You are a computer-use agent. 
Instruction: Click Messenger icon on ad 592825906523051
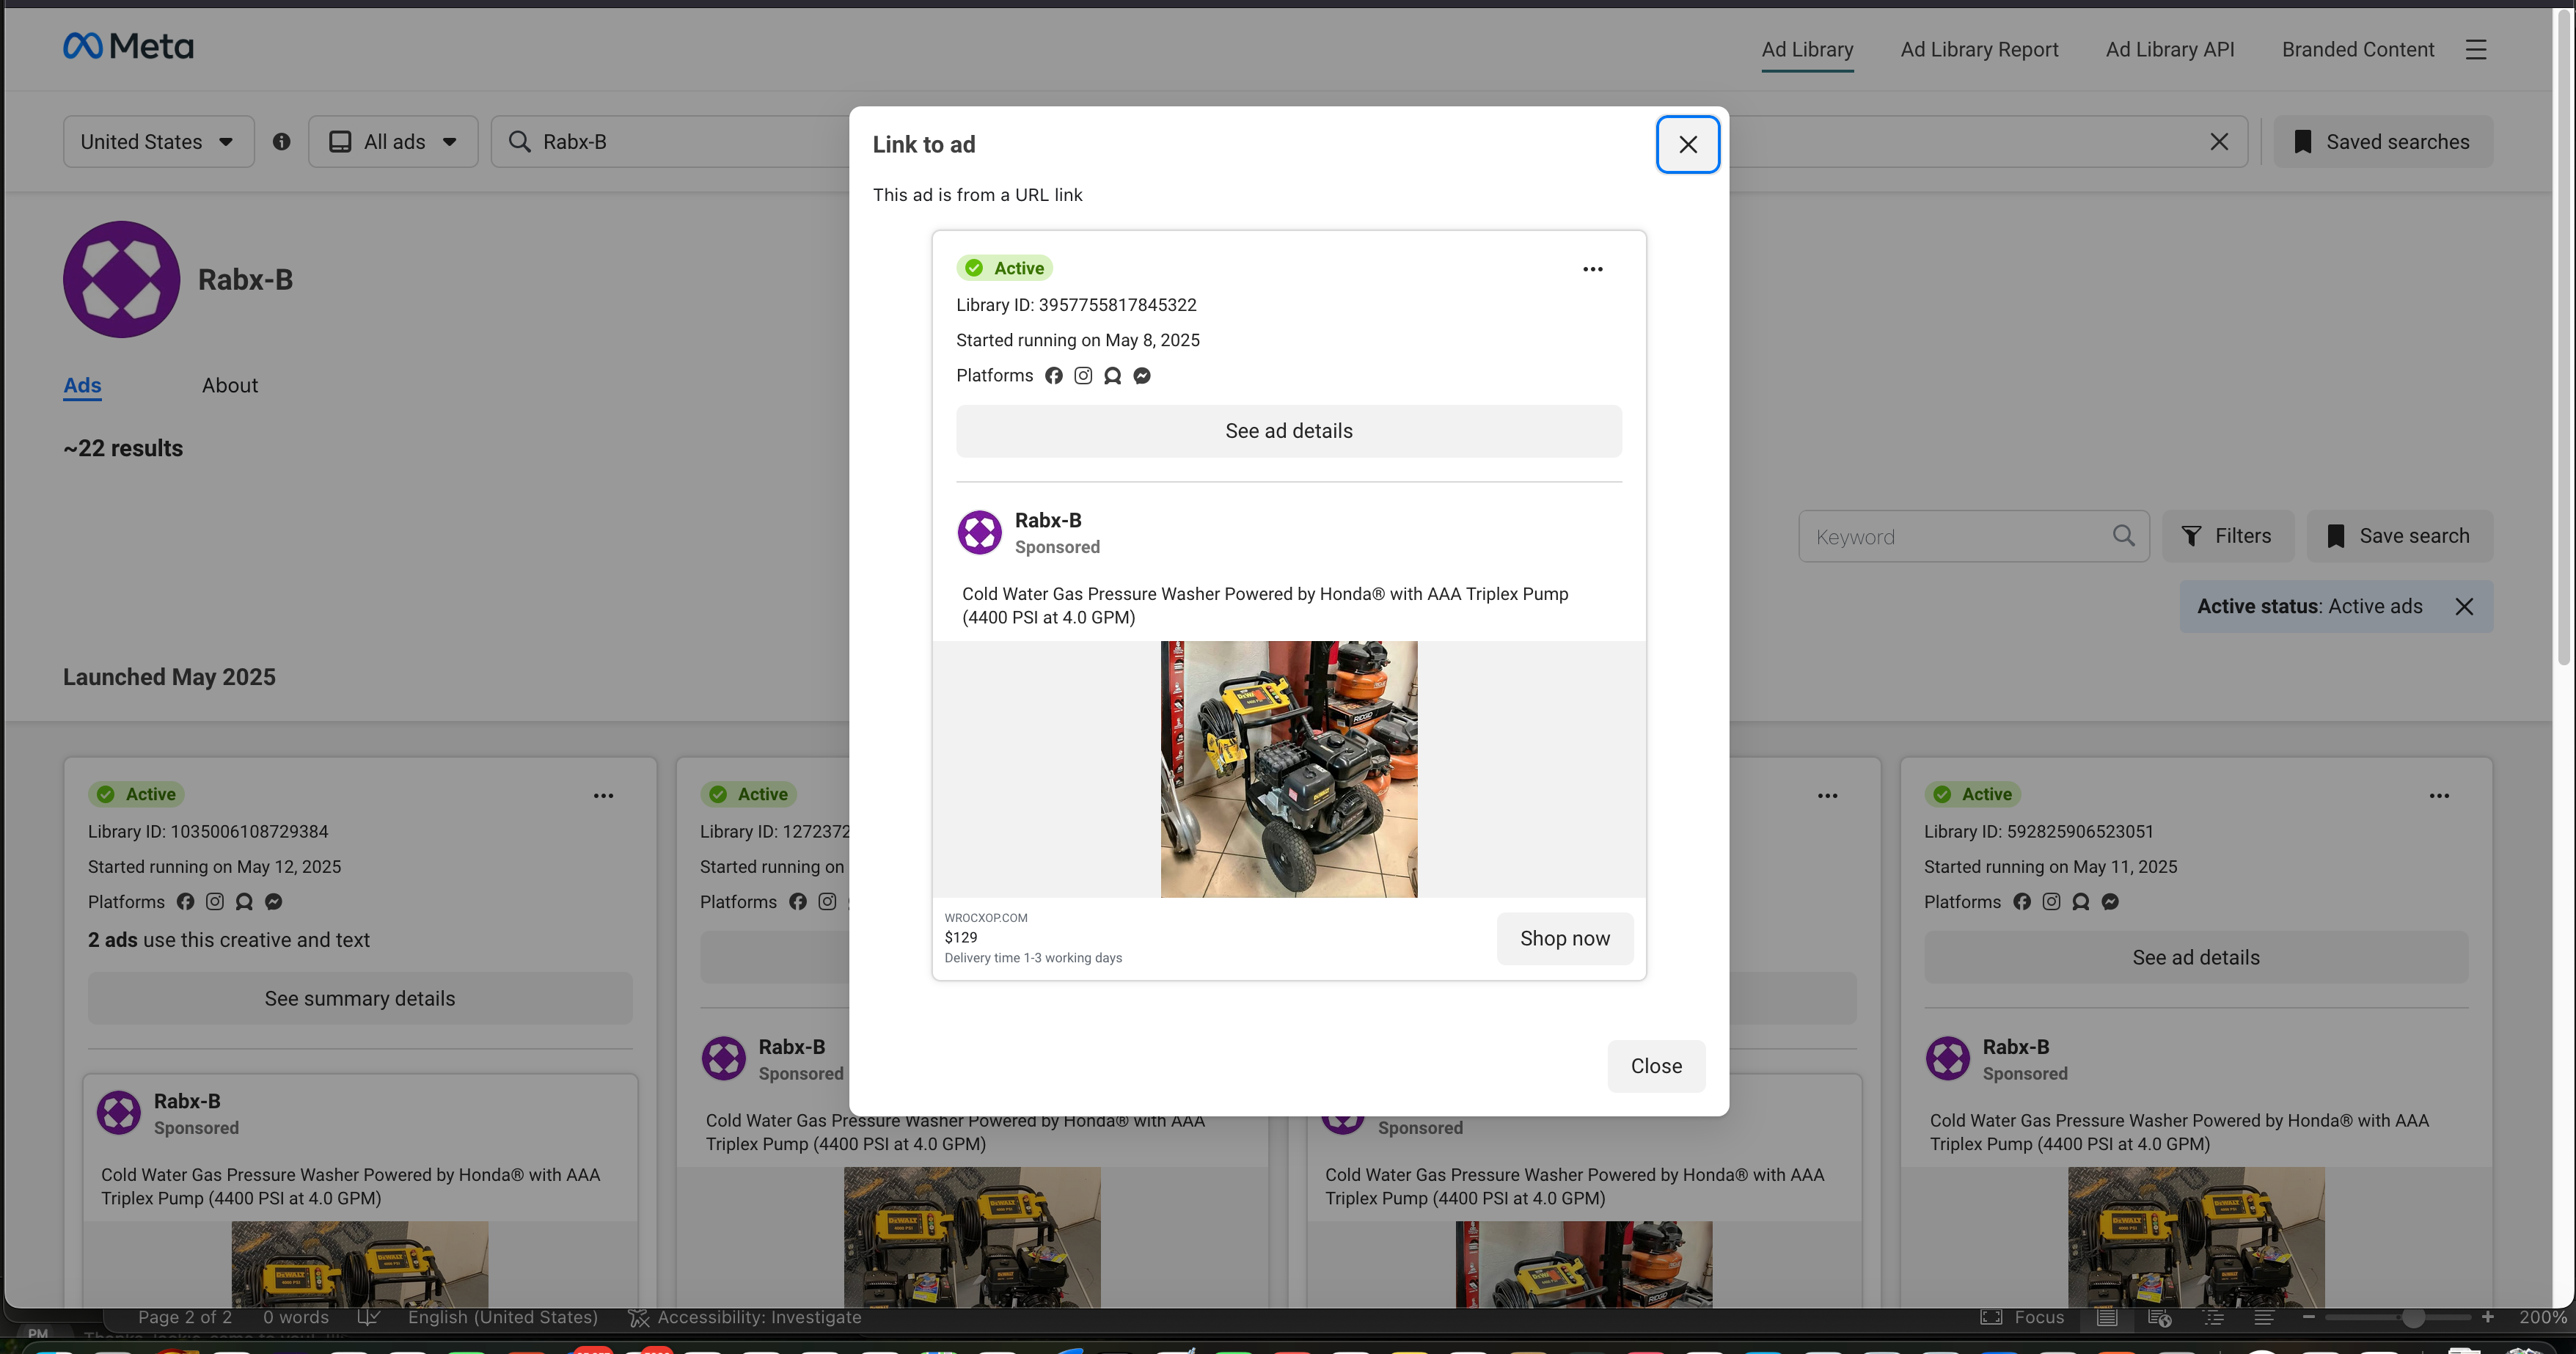[2109, 902]
